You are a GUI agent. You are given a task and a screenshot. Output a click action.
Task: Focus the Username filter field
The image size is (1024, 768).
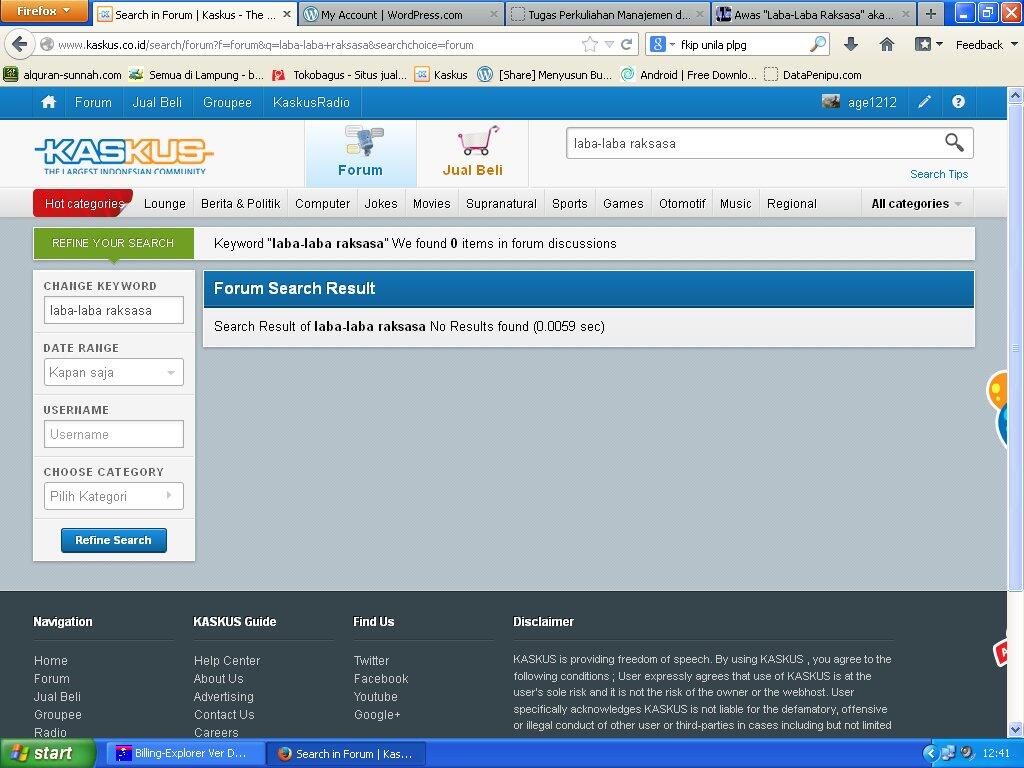114,434
